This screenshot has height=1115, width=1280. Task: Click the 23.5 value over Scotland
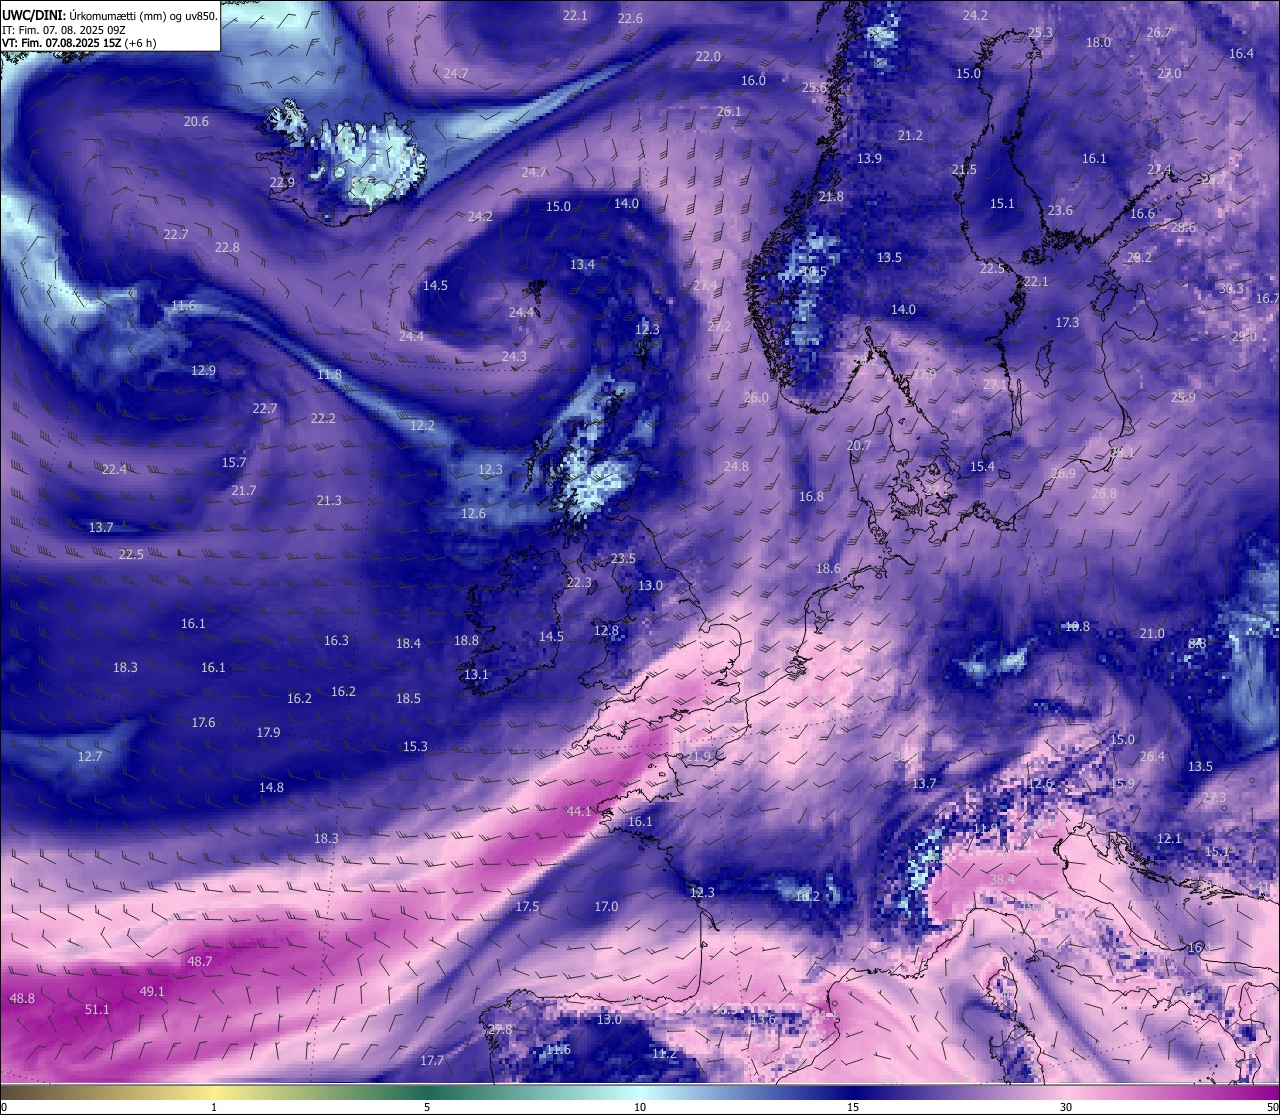[x=623, y=558]
